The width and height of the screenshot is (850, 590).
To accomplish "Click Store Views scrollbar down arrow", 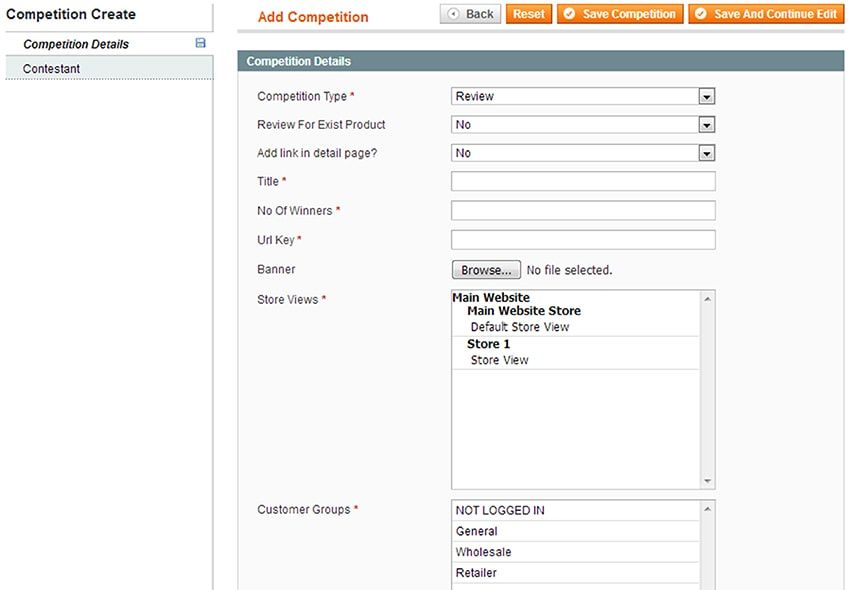I will coord(708,481).
